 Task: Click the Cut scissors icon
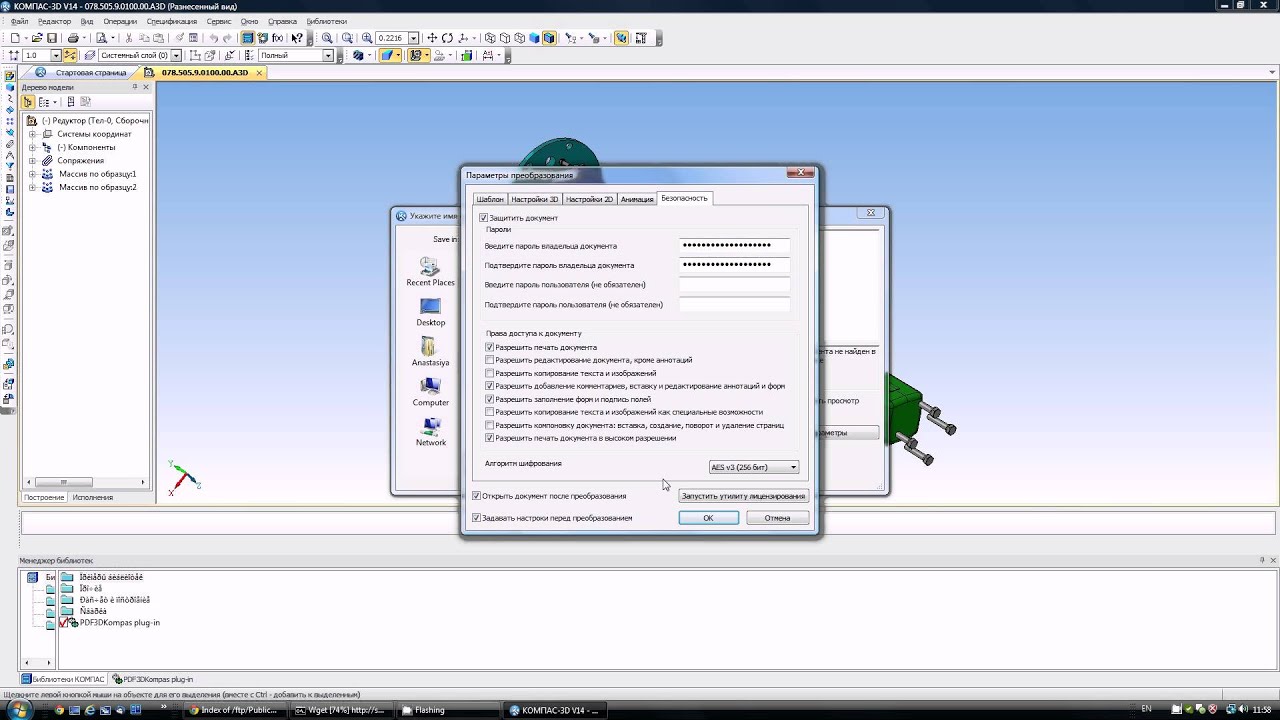(x=129, y=38)
